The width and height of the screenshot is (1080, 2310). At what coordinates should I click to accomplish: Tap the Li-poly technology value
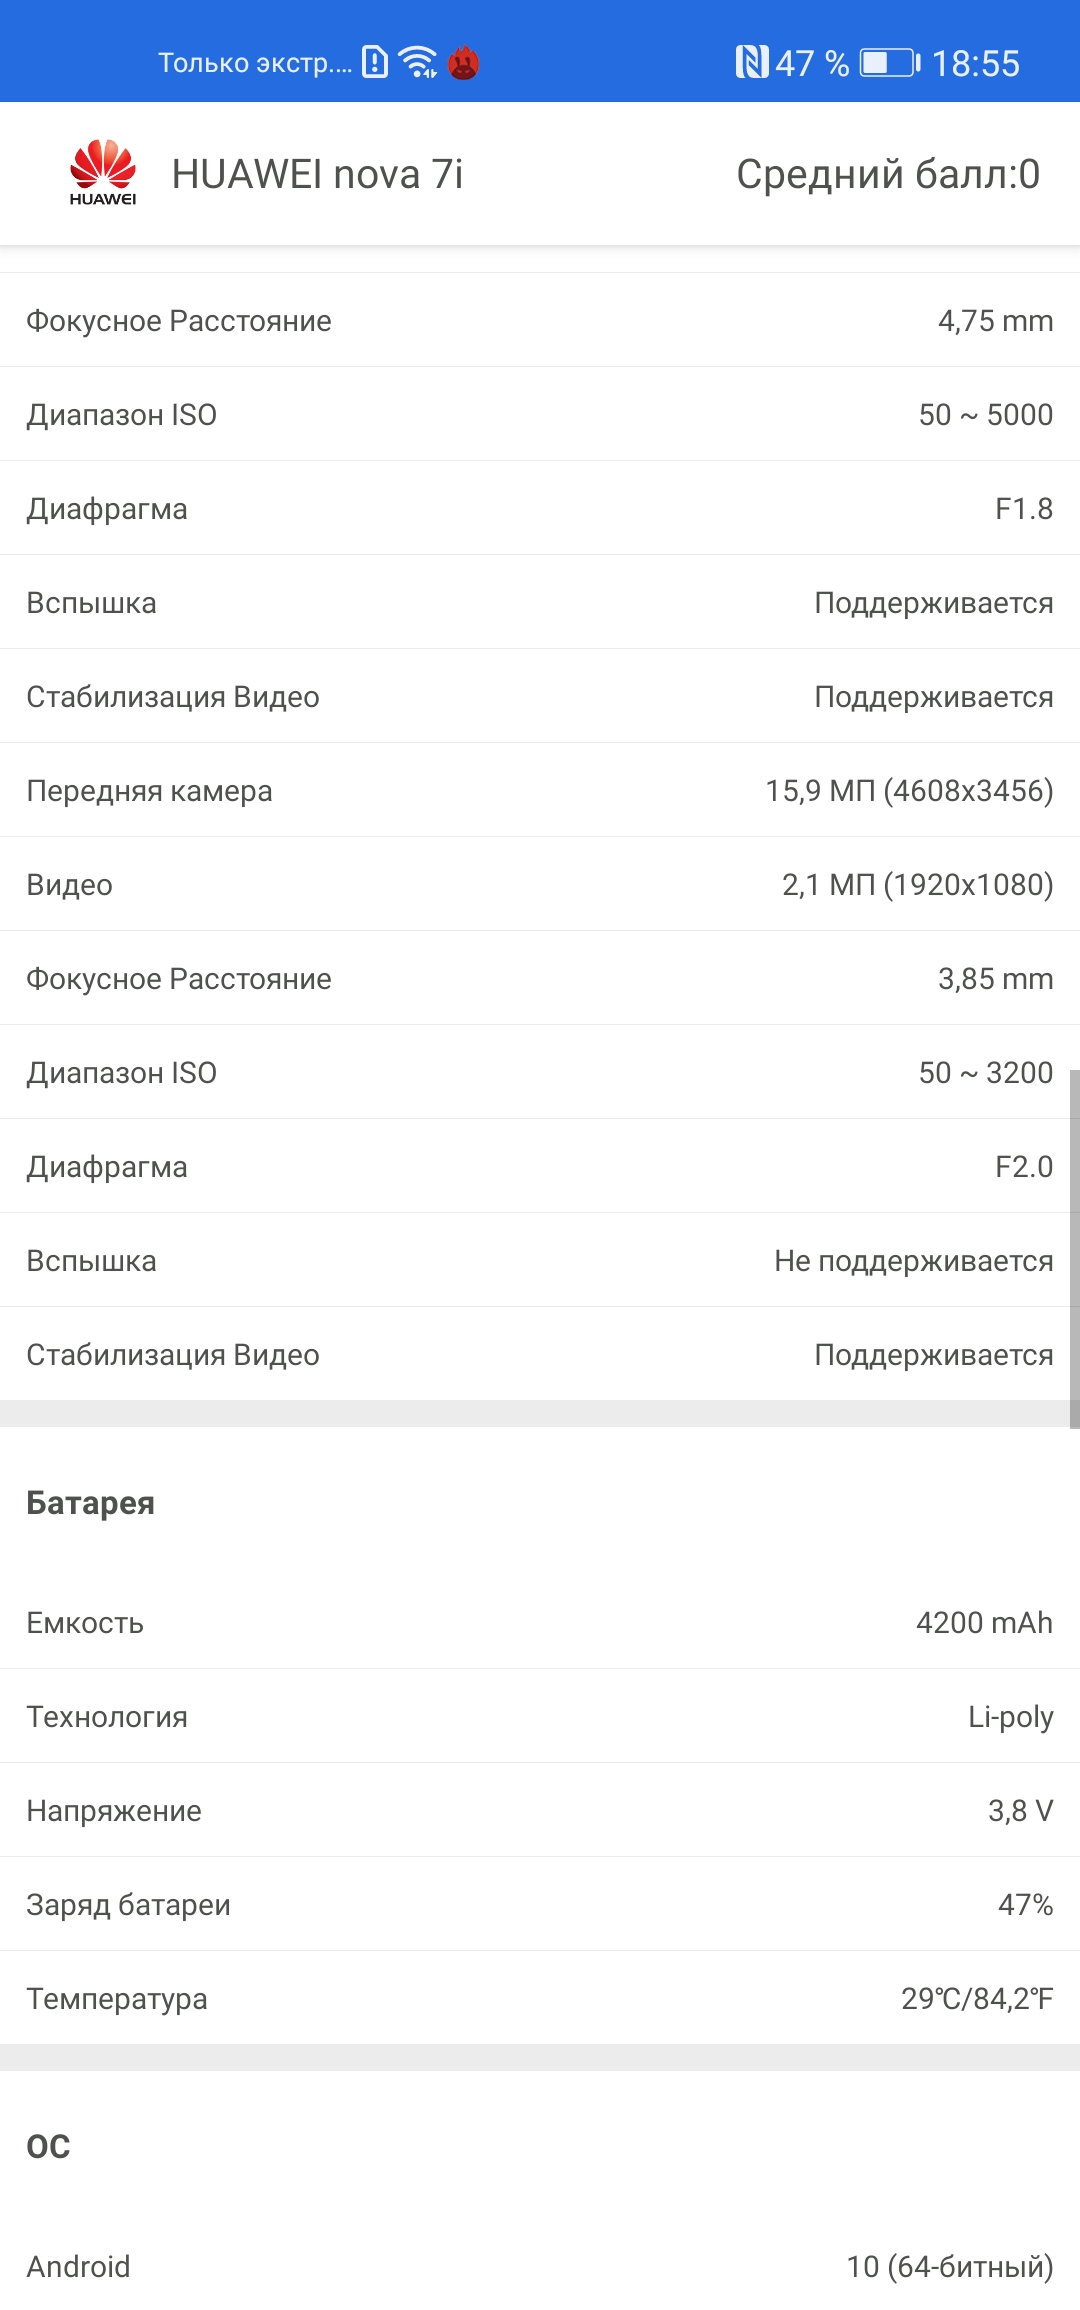[x=1010, y=1717]
